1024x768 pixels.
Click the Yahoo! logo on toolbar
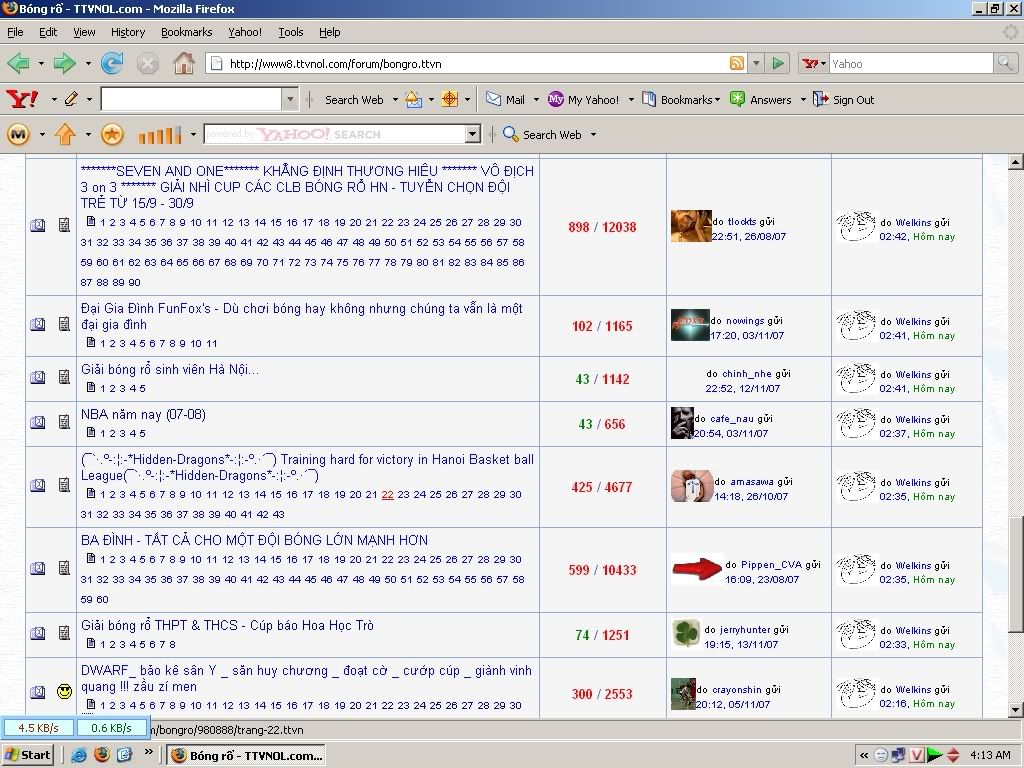pos(22,99)
